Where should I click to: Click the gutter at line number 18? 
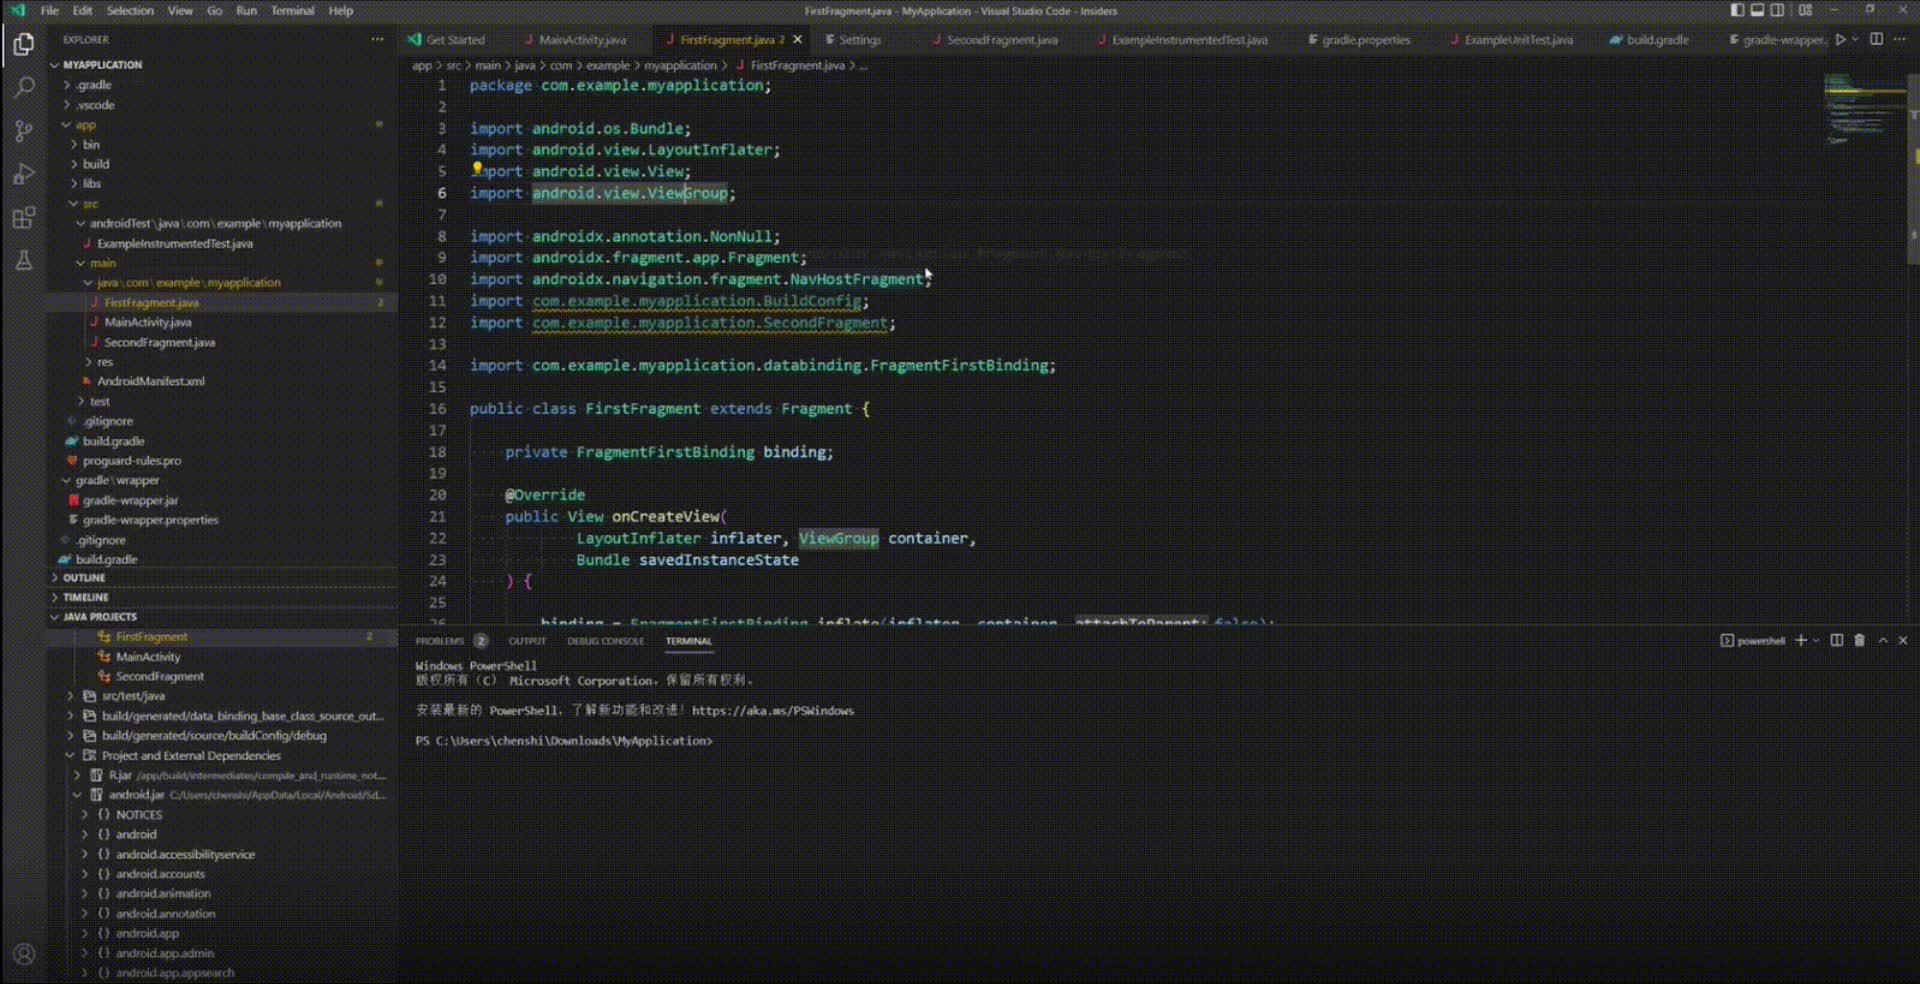pos(437,452)
